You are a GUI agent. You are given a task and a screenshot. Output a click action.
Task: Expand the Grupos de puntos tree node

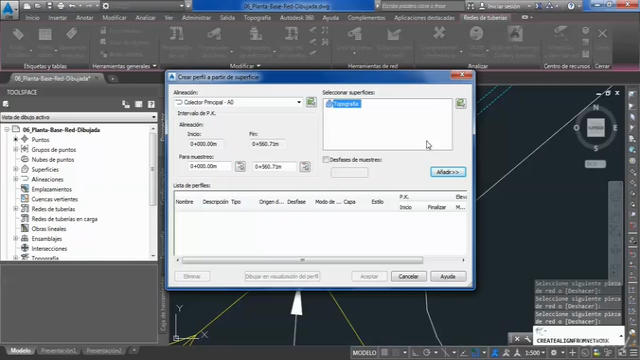coord(16,150)
